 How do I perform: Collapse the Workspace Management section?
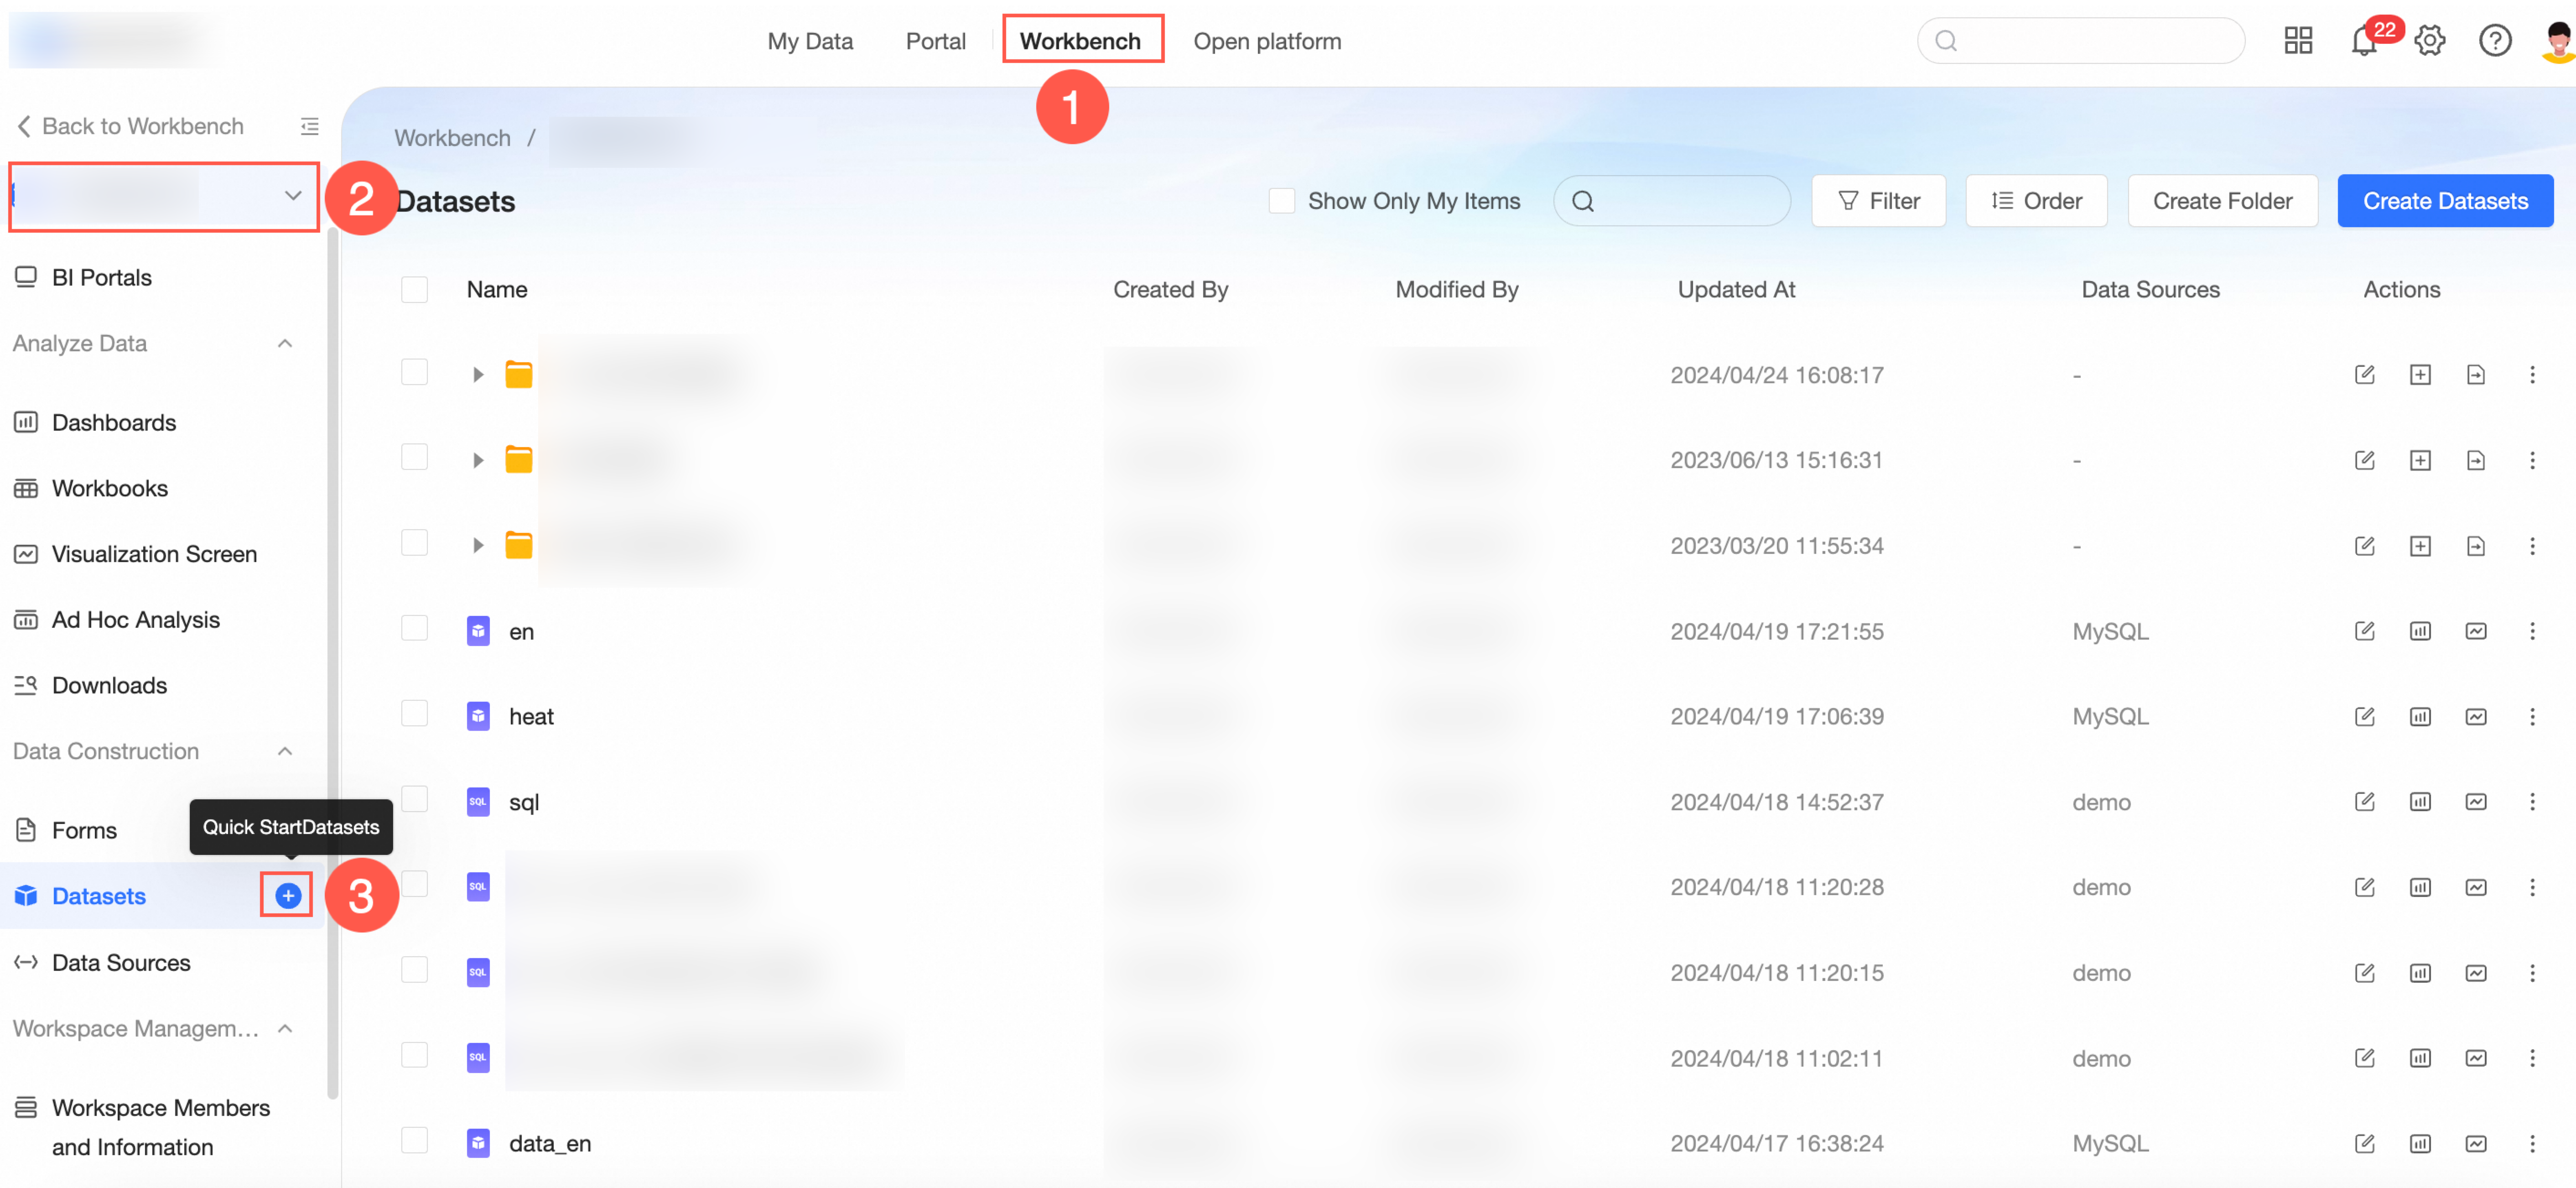[x=285, y=1028]
